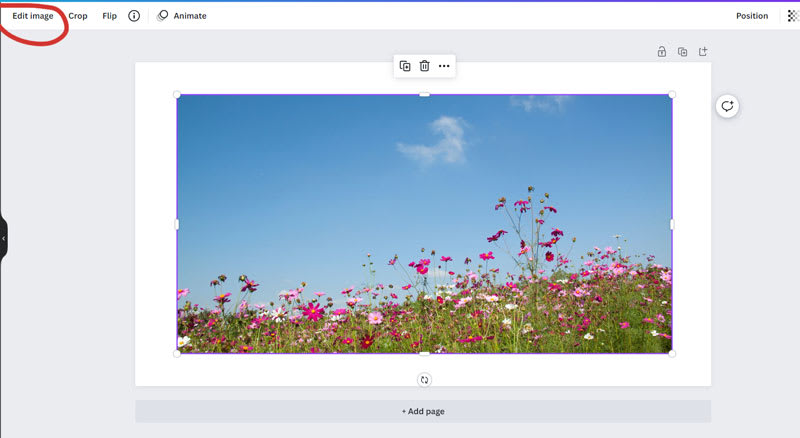The image size is (800, 438).
Task: Toggle the page lock icon
Action: point(662,52)
